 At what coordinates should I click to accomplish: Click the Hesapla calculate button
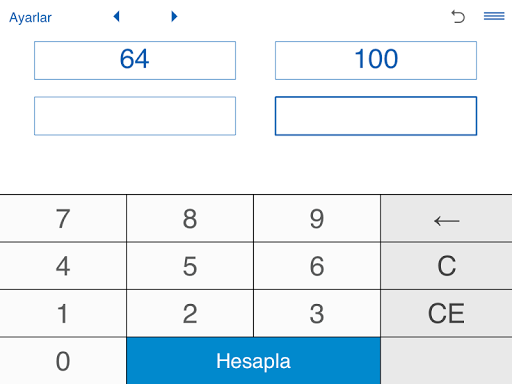(253, 361)
